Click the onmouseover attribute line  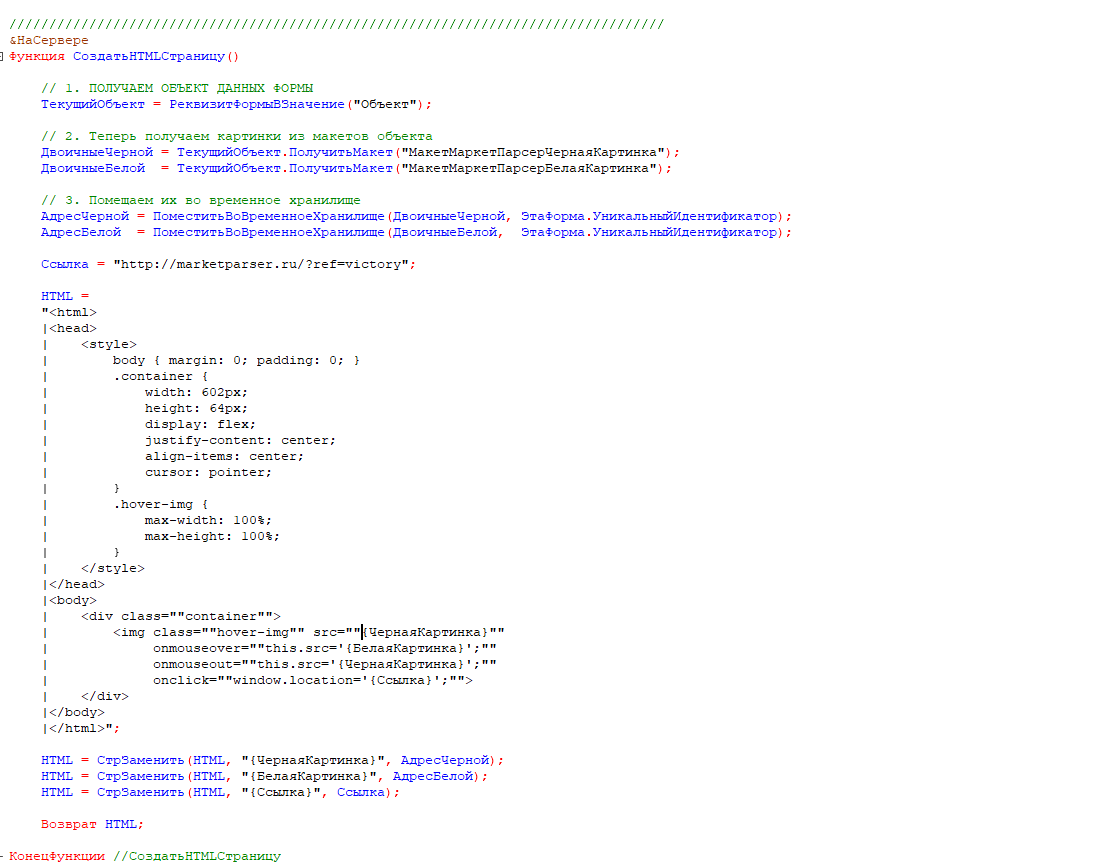point(325,648)
